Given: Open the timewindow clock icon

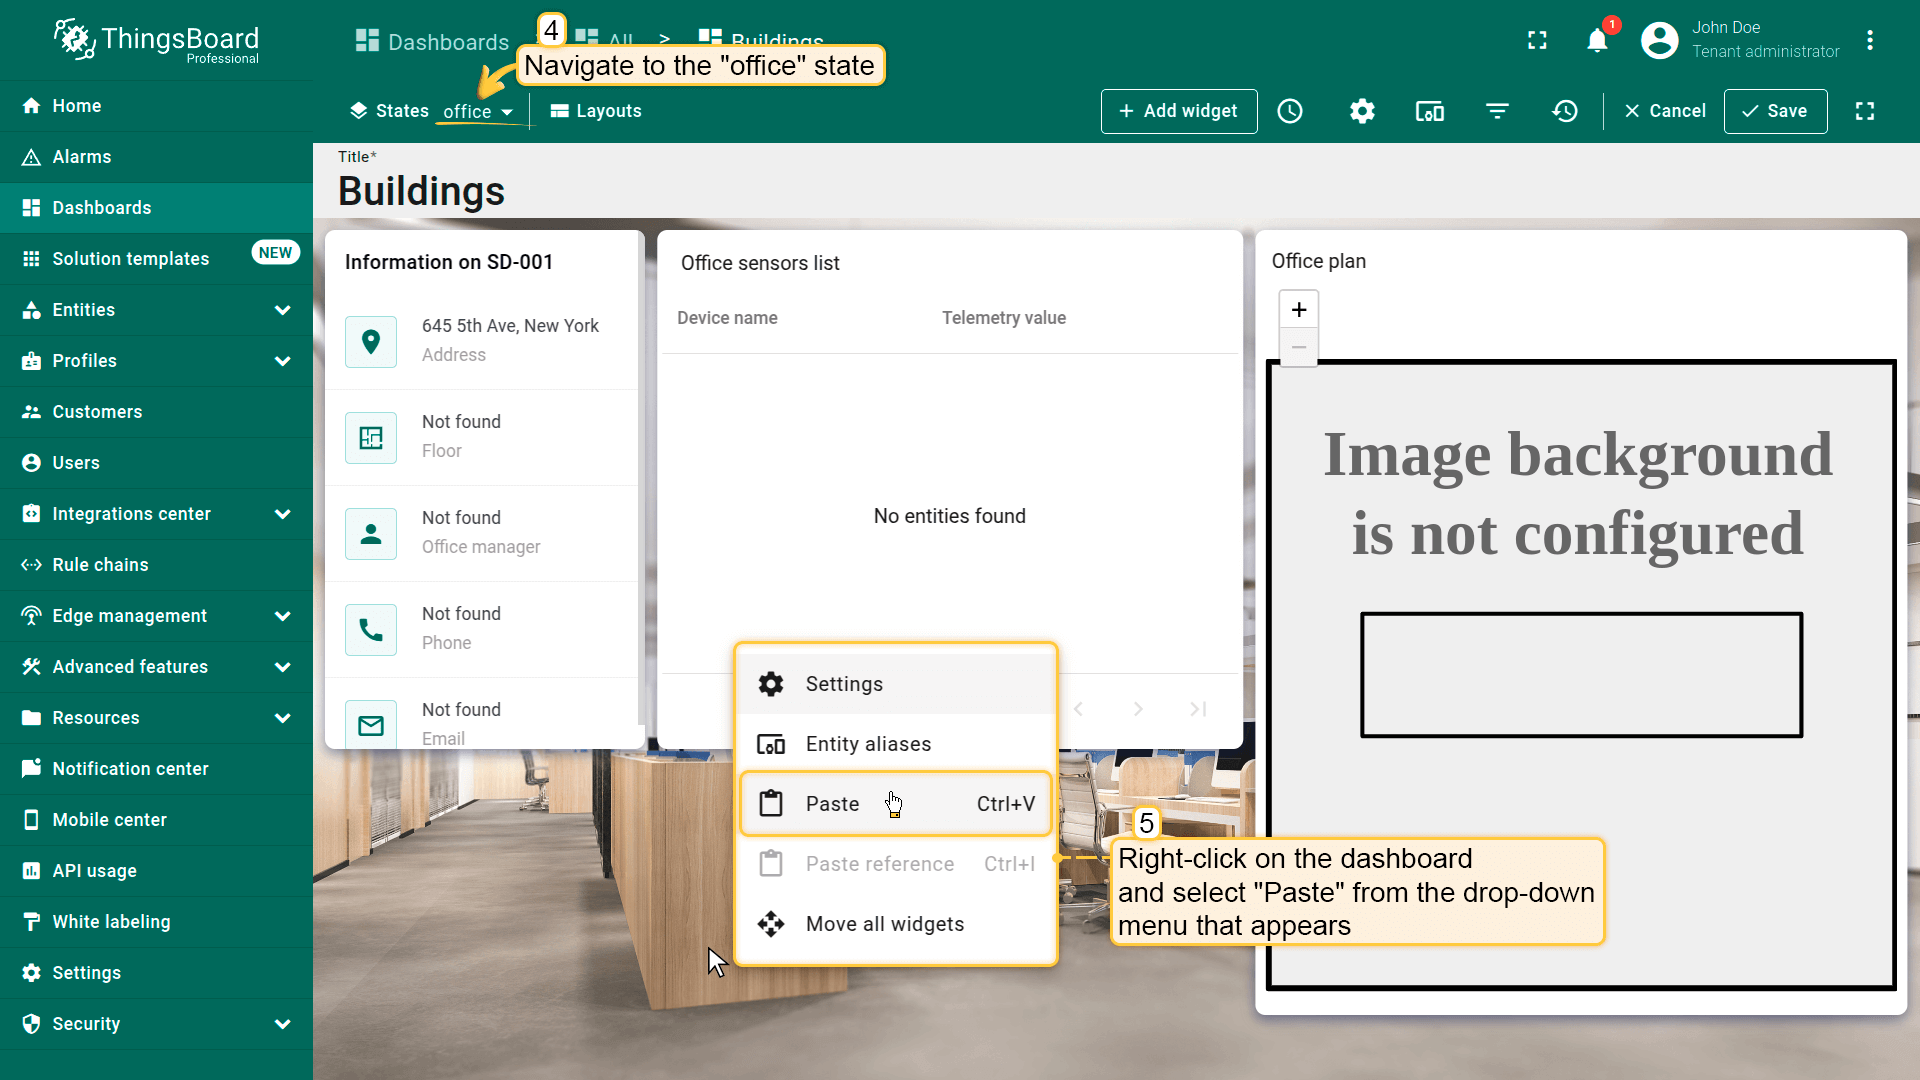Looking at the screenshot, I should (1290, 111).
